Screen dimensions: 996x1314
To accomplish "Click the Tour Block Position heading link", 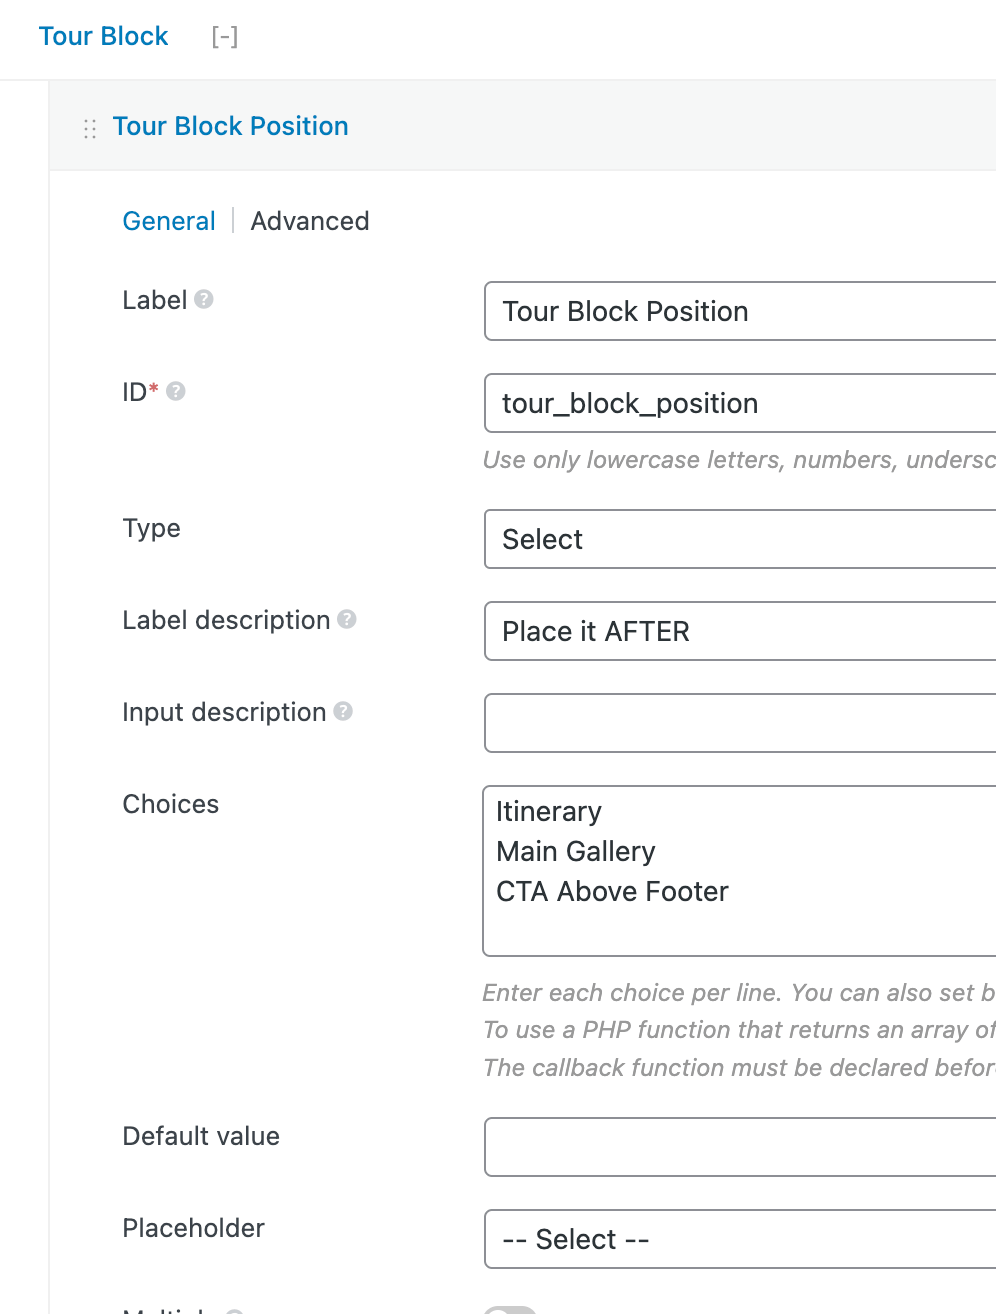I will point(230,127).
